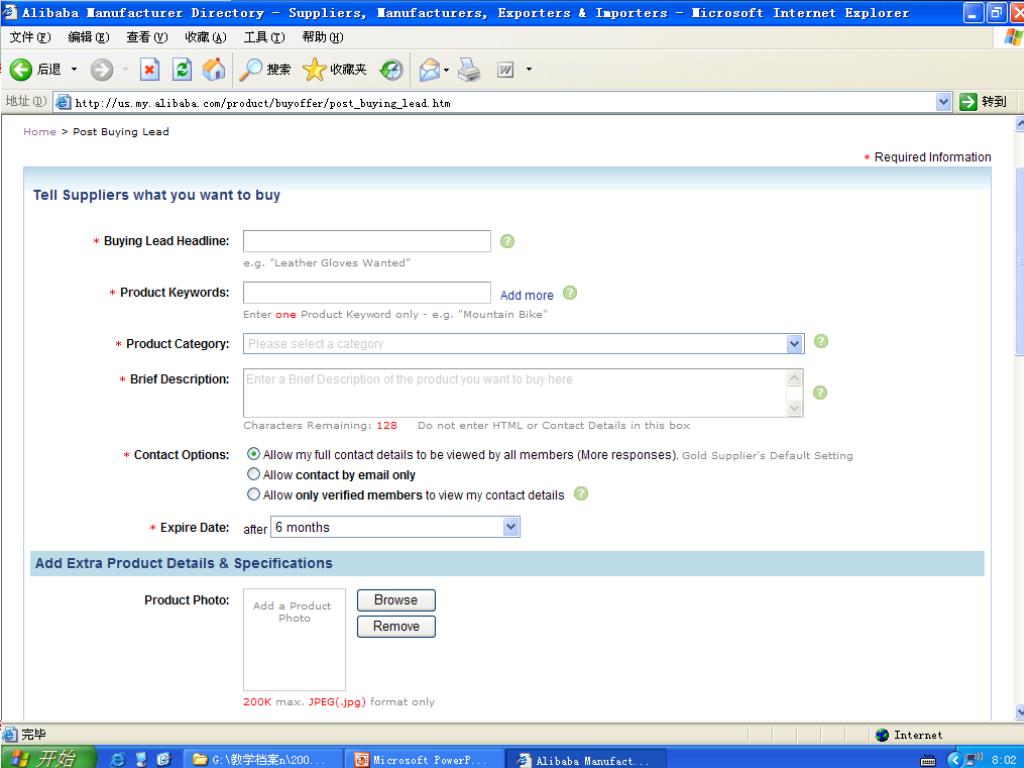Expand the address bar URL dropdown
Image resolution: width=1024 pixels, height=768 pixels.
tap(943, 102)
